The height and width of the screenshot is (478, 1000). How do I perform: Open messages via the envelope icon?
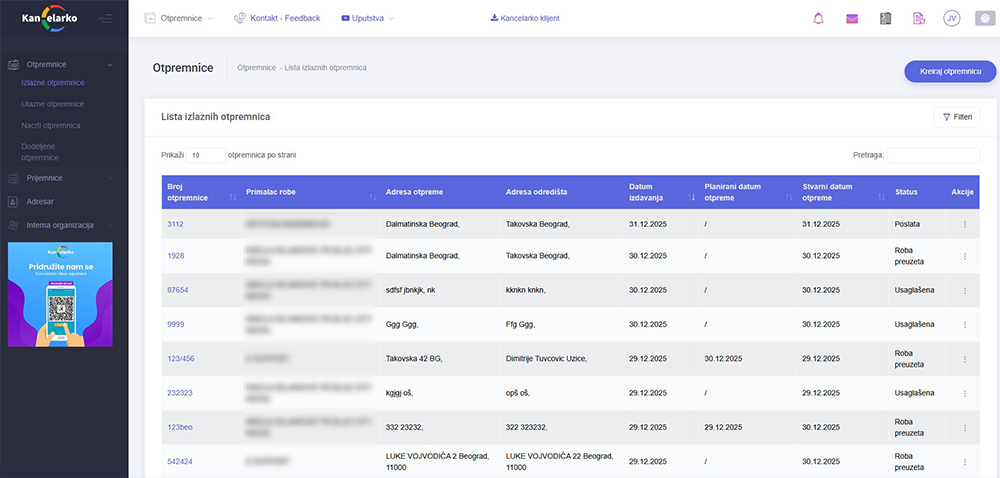852,18
